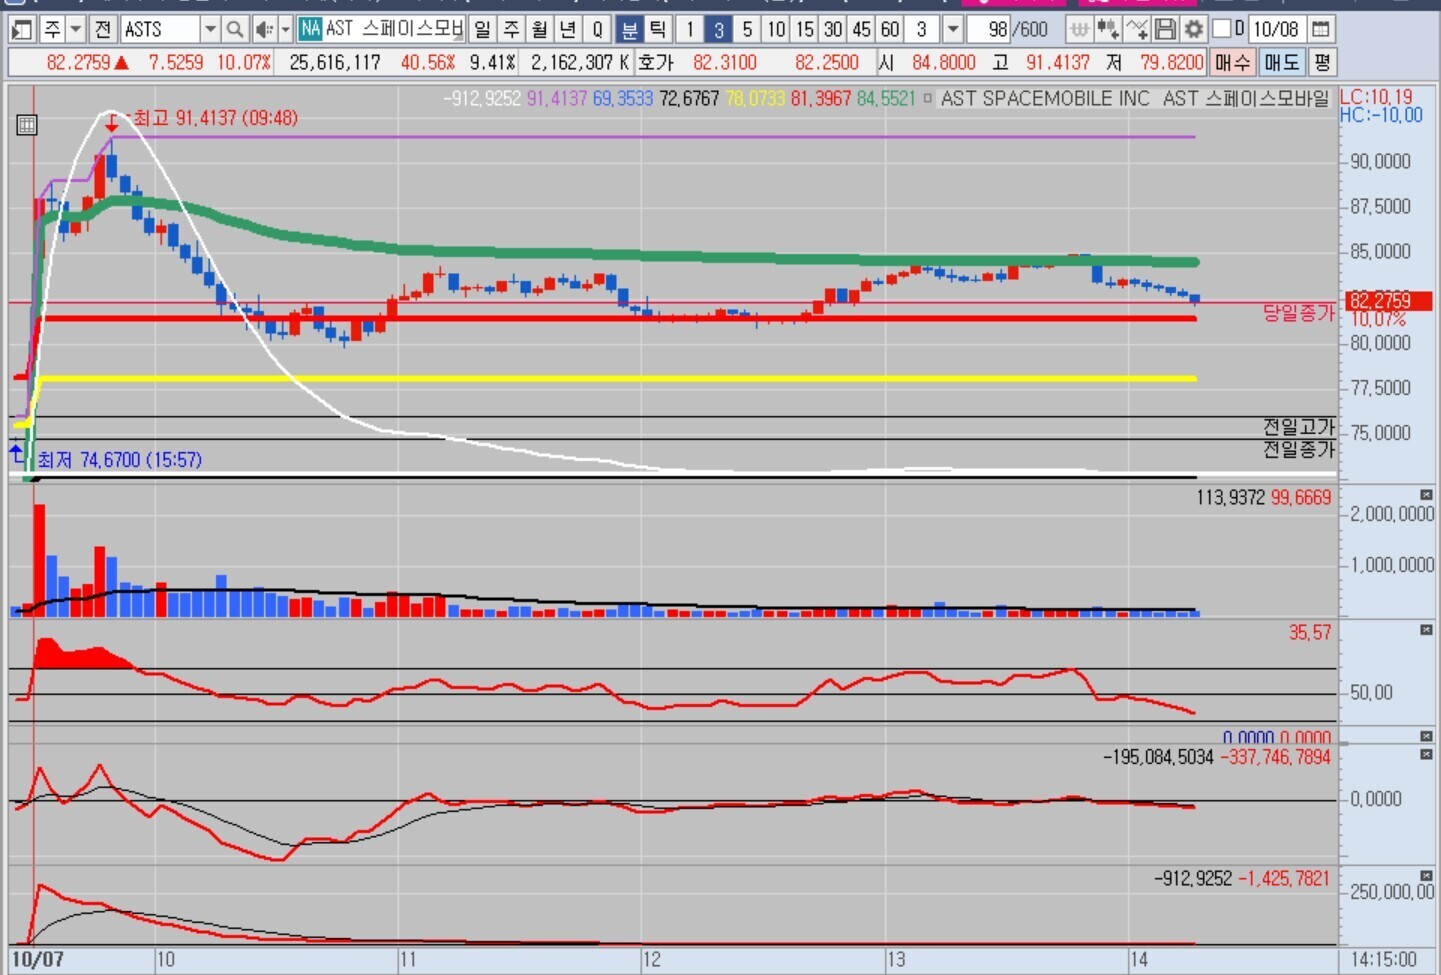Click the add line overlay icon

coord(1137,29)
